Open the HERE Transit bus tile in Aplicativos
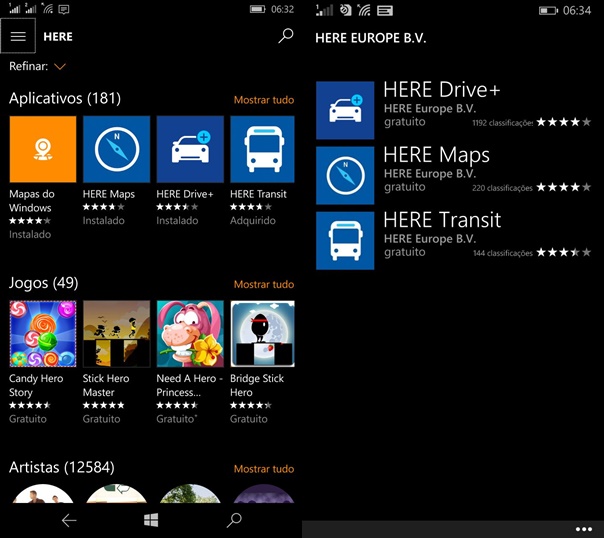The height and width of the screenshot is (538, 604). (x=262, y=149)
